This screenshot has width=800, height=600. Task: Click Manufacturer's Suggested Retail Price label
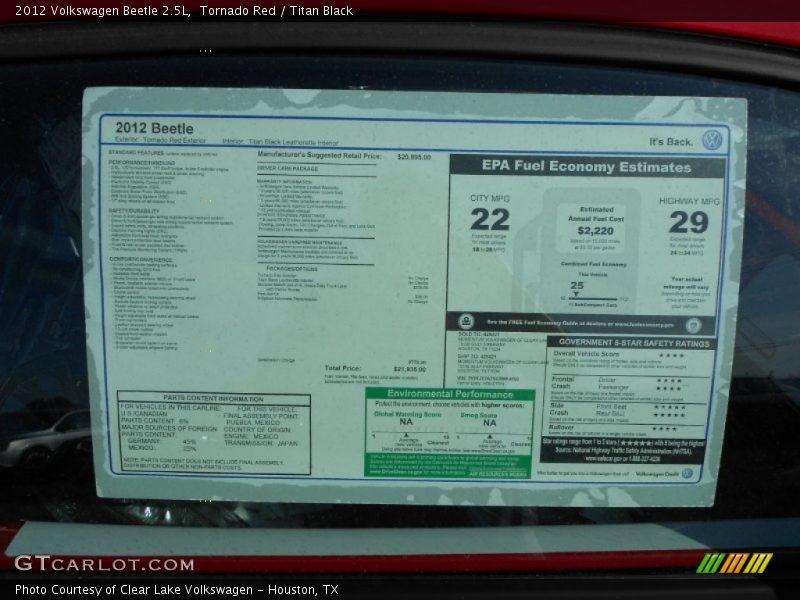pyautogui.click(x=319, y=155)
